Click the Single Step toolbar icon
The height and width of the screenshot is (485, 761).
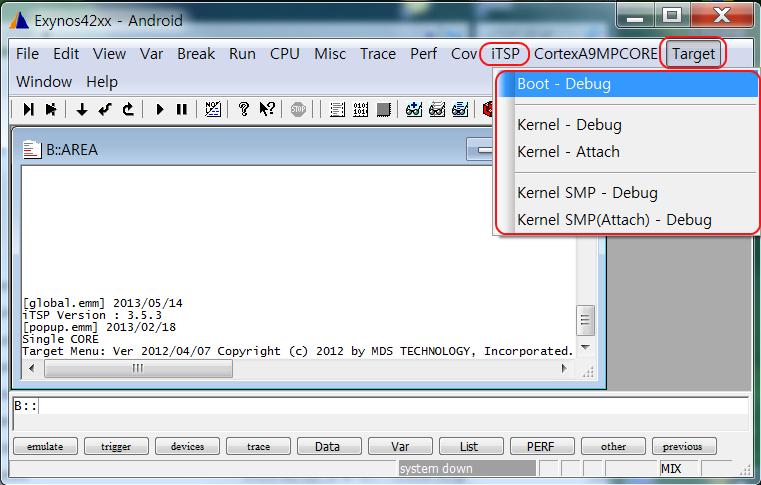[28, 110]
